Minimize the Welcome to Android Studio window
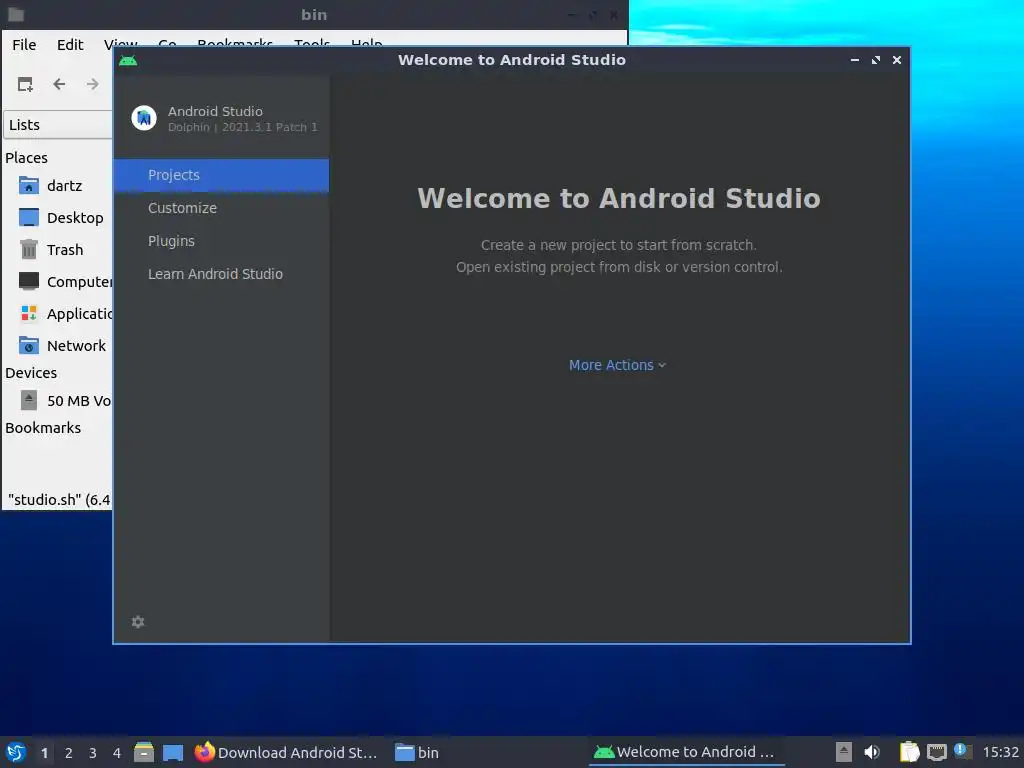 pyautogui.click(x=855, y=60)
